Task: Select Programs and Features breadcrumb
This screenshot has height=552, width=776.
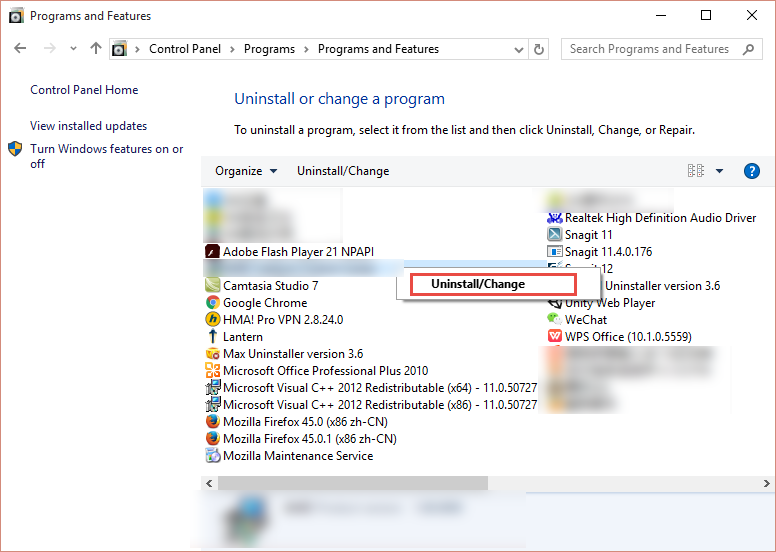Action: pos(378,49)
